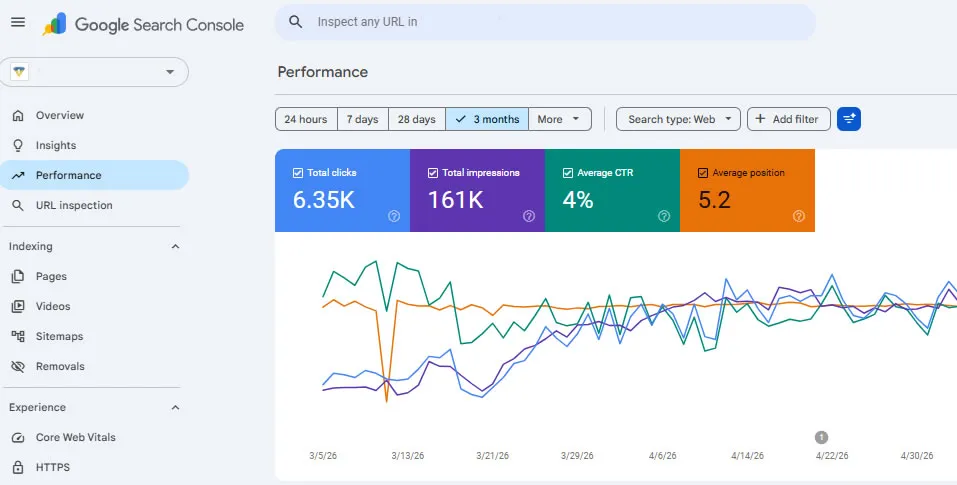Click the Google Search Console logo
The width and height of the screenshot is (957, 485).
[143, 24]
